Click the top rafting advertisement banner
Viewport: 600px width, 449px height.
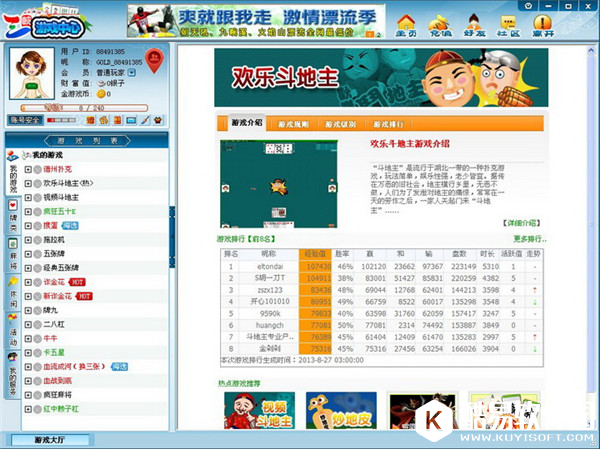tap(256, 21)
